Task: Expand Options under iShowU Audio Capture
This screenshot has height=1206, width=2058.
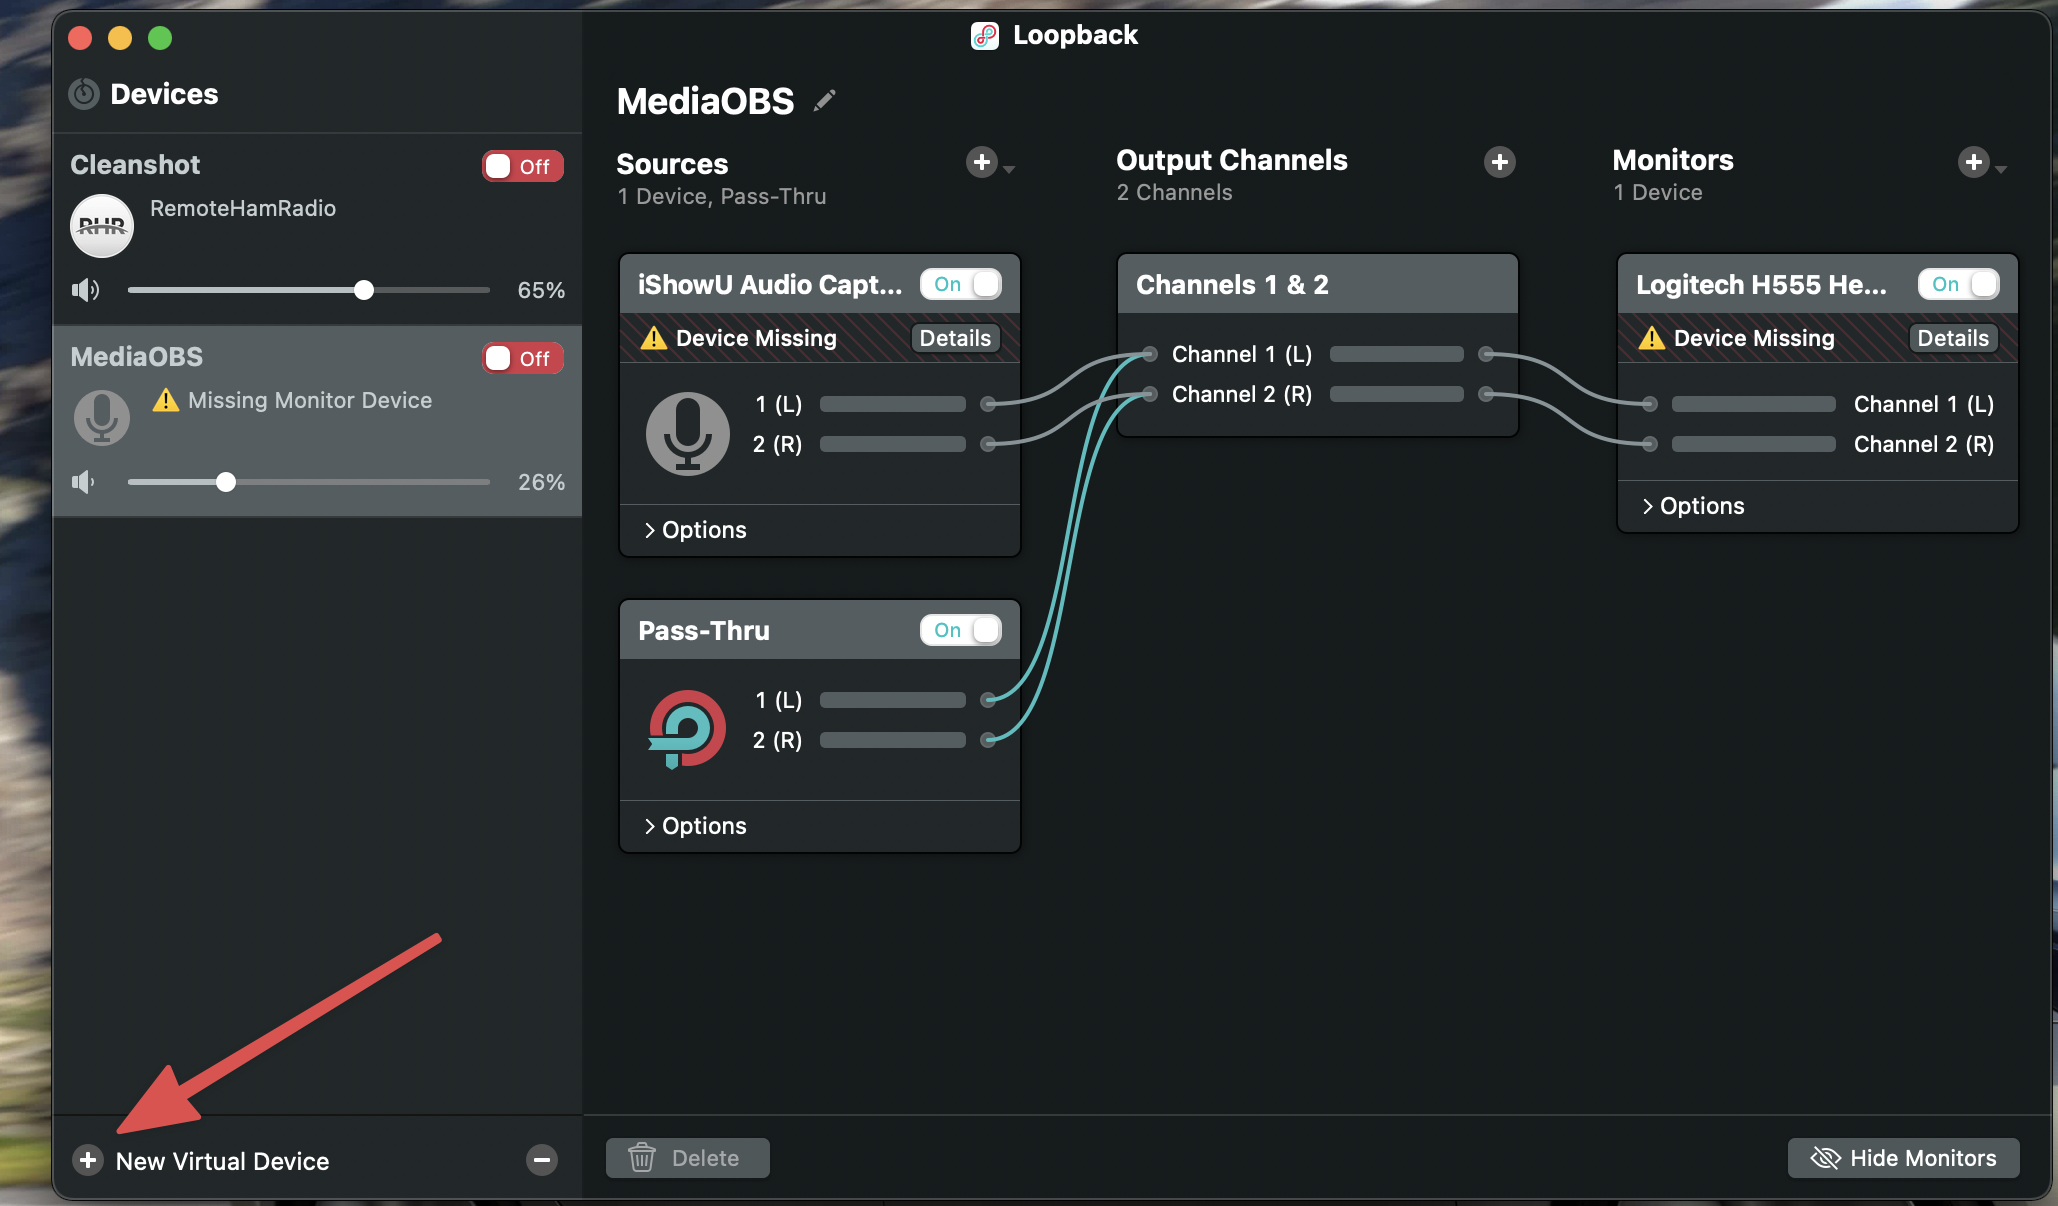Action: pyautogui.click(x=695, y=530)
